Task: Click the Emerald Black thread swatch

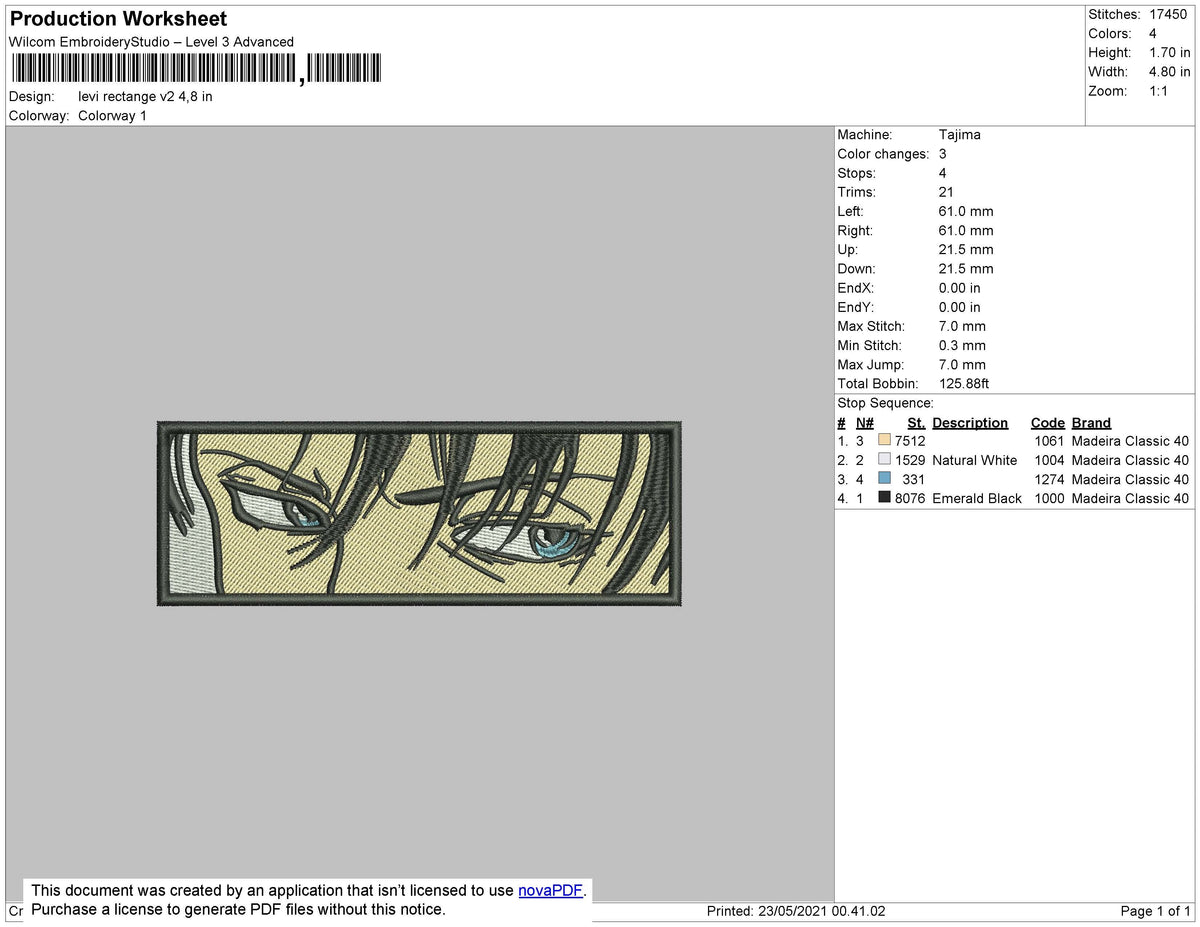Action: click(x=884, y=498)
